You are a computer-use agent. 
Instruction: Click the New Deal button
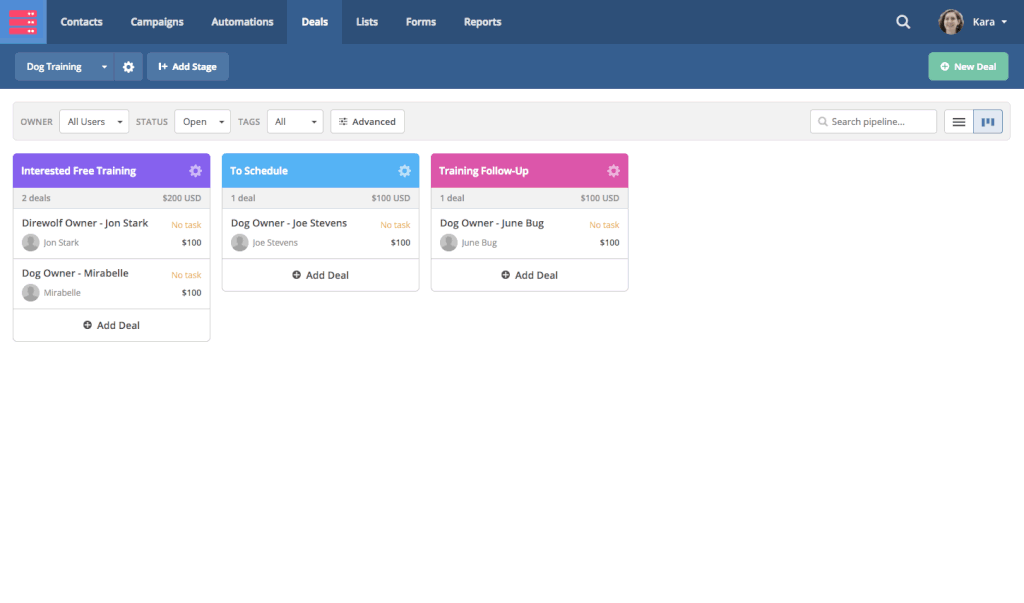968,67
